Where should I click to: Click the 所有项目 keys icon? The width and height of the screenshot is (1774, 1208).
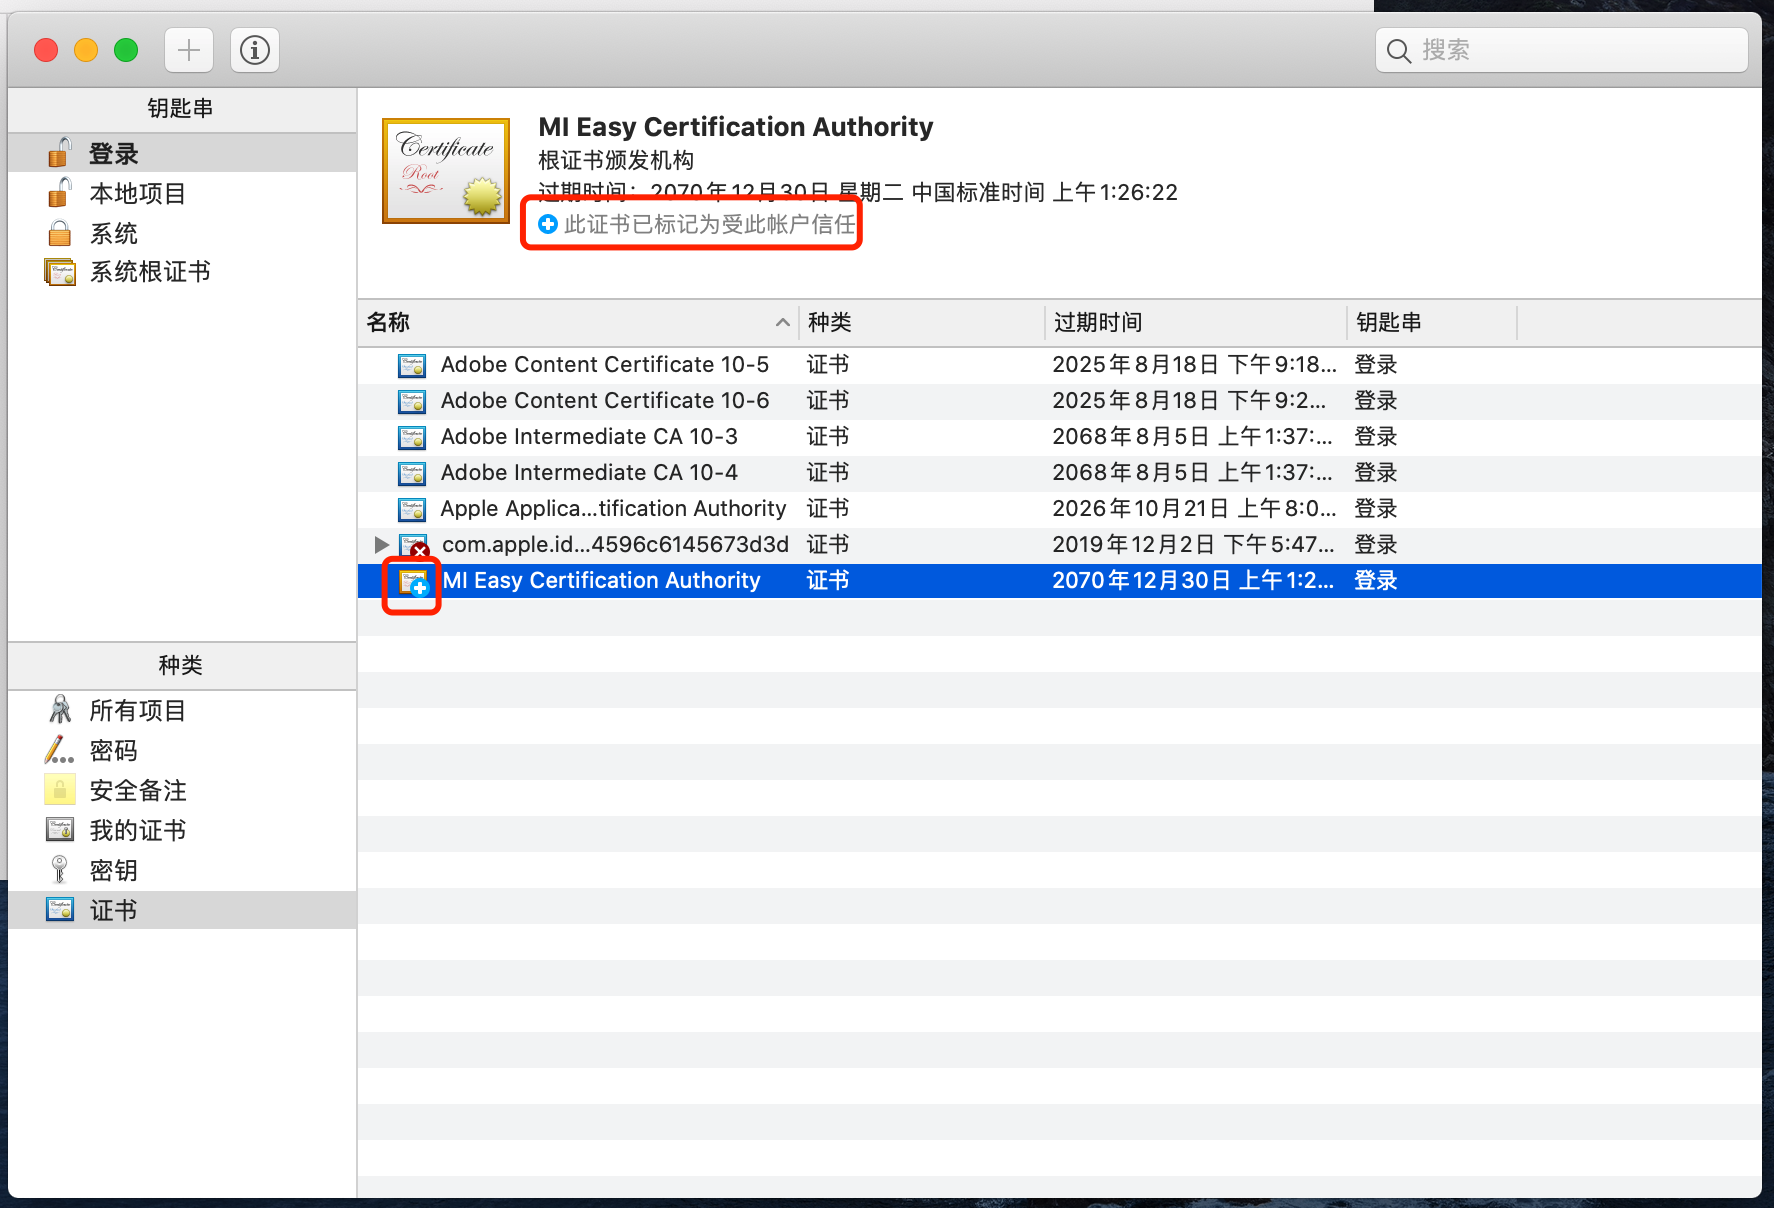tap(60, 710)
